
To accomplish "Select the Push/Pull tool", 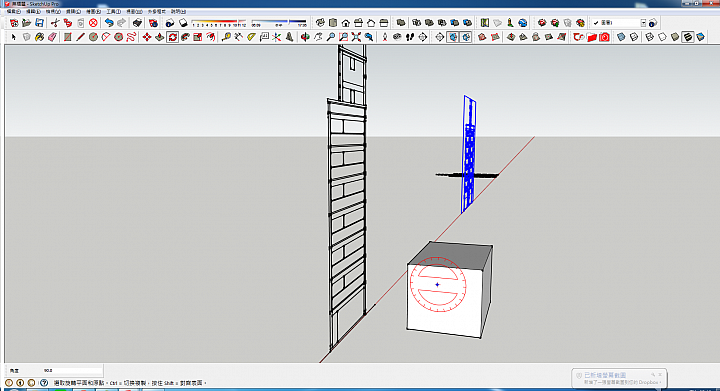I will click(x=160, y=37).
